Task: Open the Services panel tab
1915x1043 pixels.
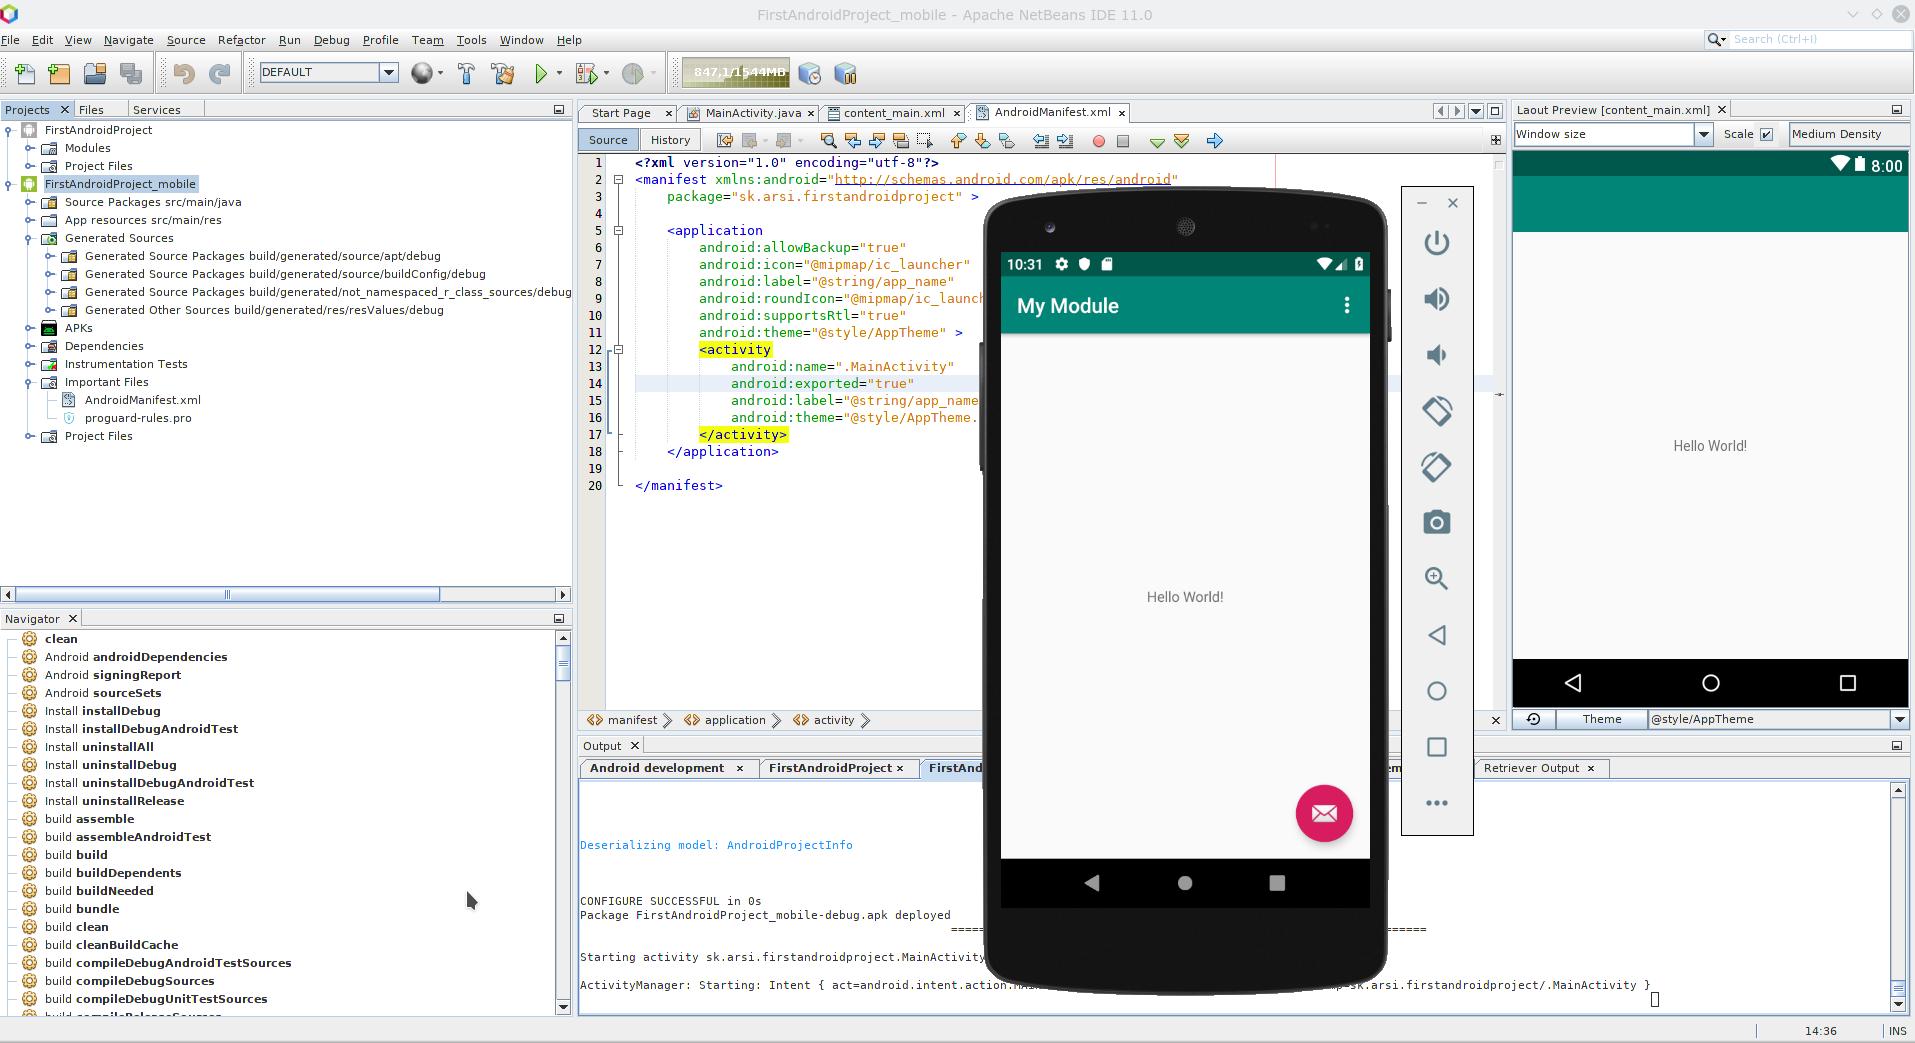Action: (x=157, y=110)
